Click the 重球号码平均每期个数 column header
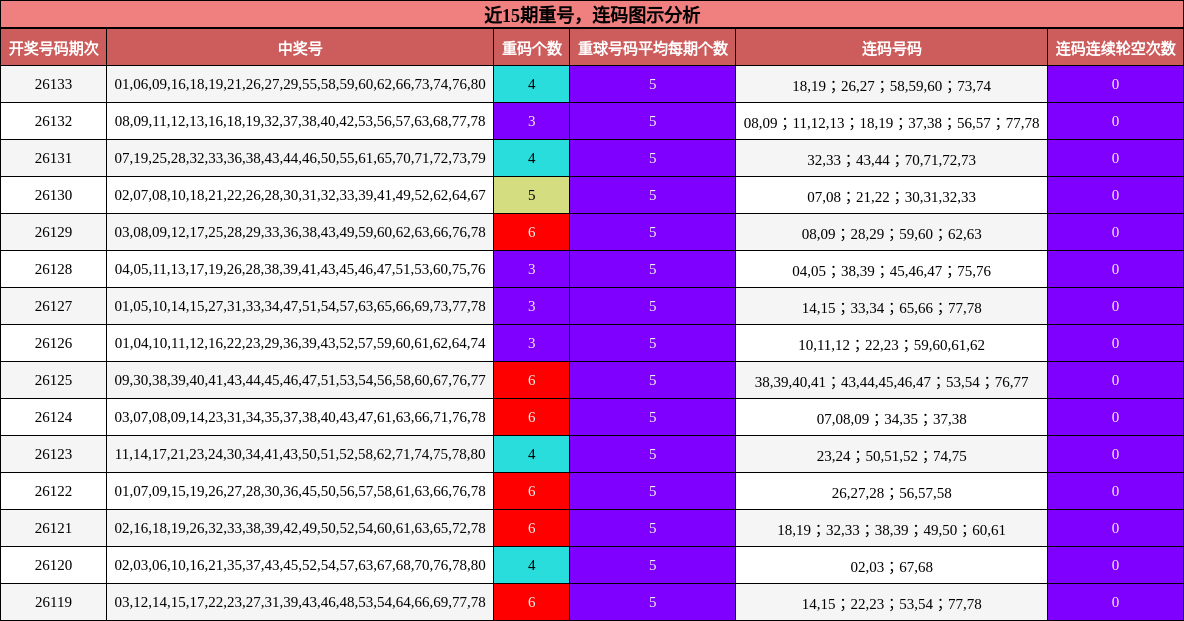 [652, 48]
